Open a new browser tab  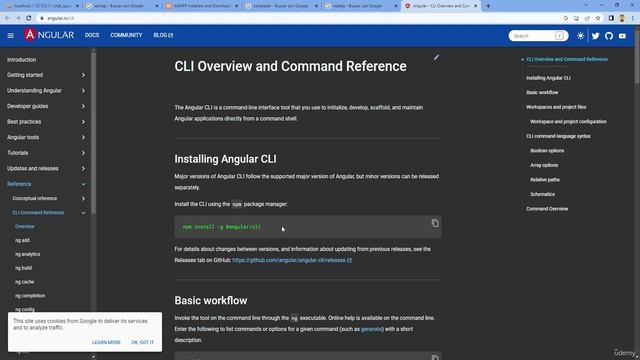(x=488, y=6)
